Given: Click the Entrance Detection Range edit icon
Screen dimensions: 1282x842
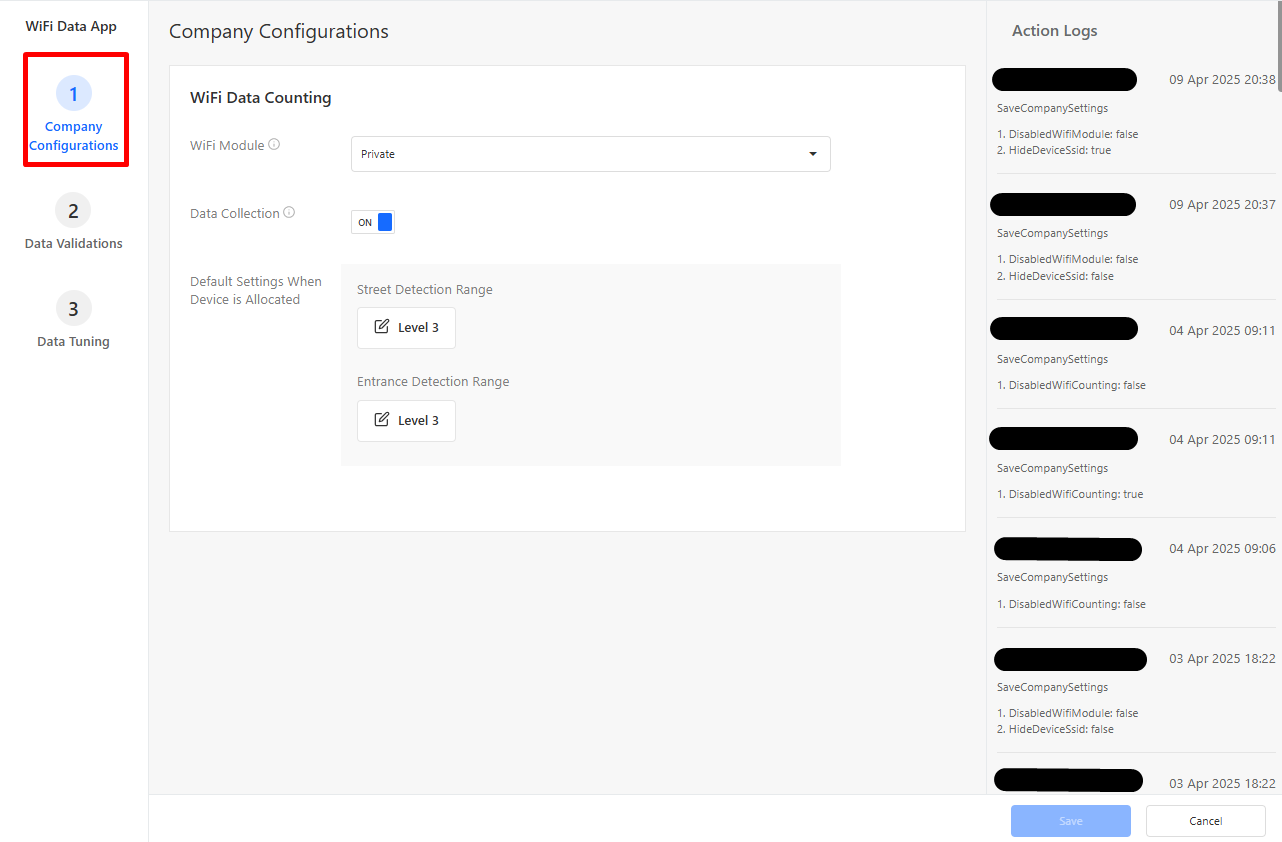Looking at the screenshot, I should tap(381, 420).
